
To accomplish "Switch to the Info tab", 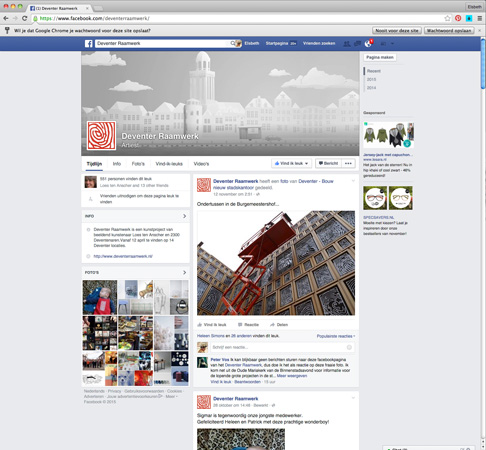I will coord(117,164).
